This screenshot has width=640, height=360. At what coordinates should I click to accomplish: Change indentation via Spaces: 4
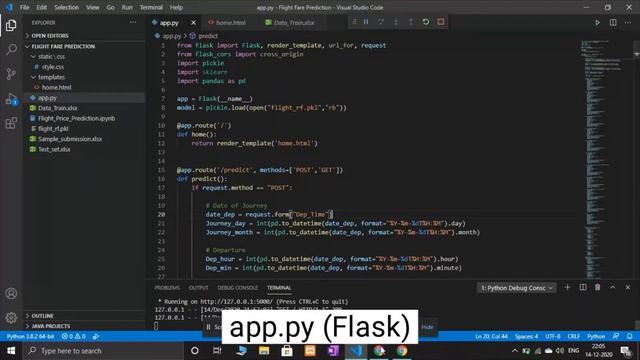[526, 336]
